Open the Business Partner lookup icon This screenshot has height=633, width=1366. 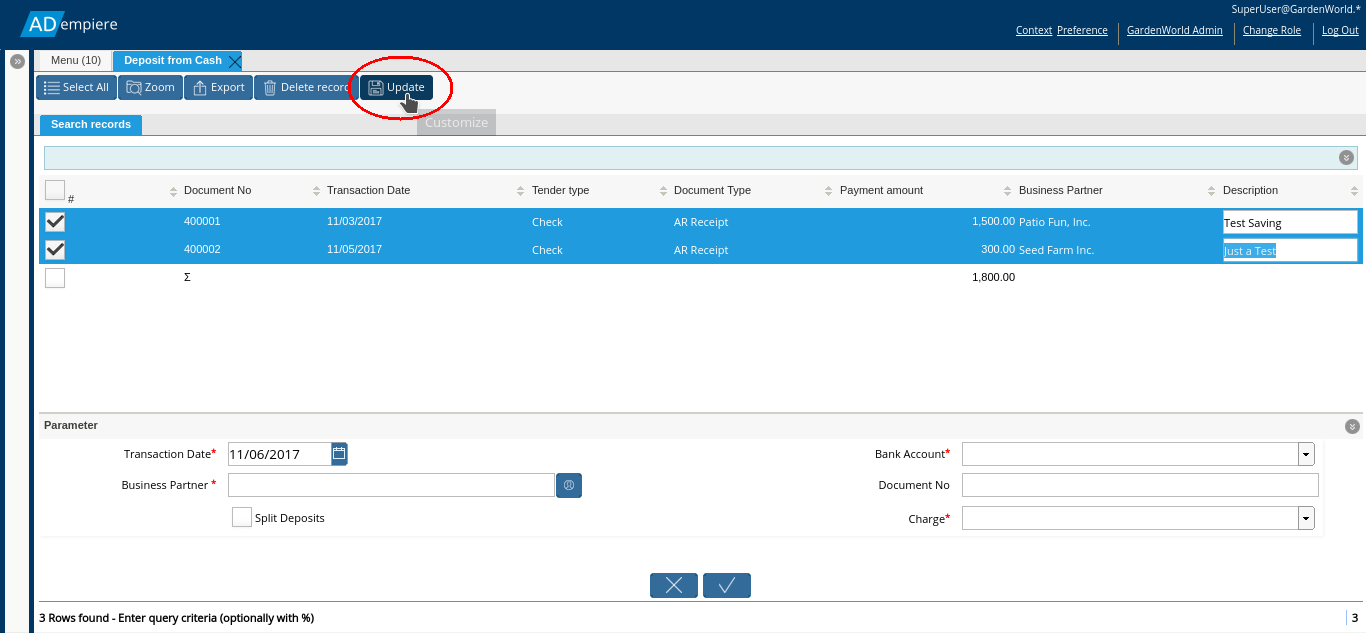tap(568, 485)
